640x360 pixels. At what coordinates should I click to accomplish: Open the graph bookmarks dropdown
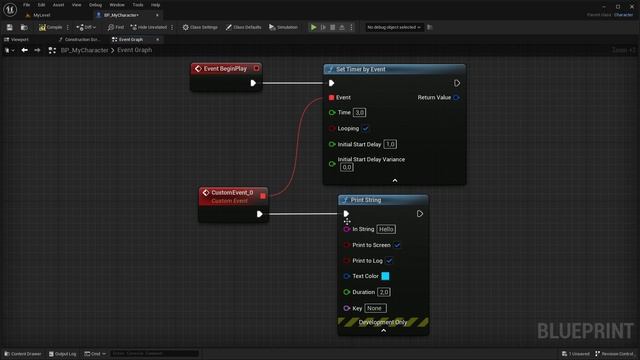point(9,50)
